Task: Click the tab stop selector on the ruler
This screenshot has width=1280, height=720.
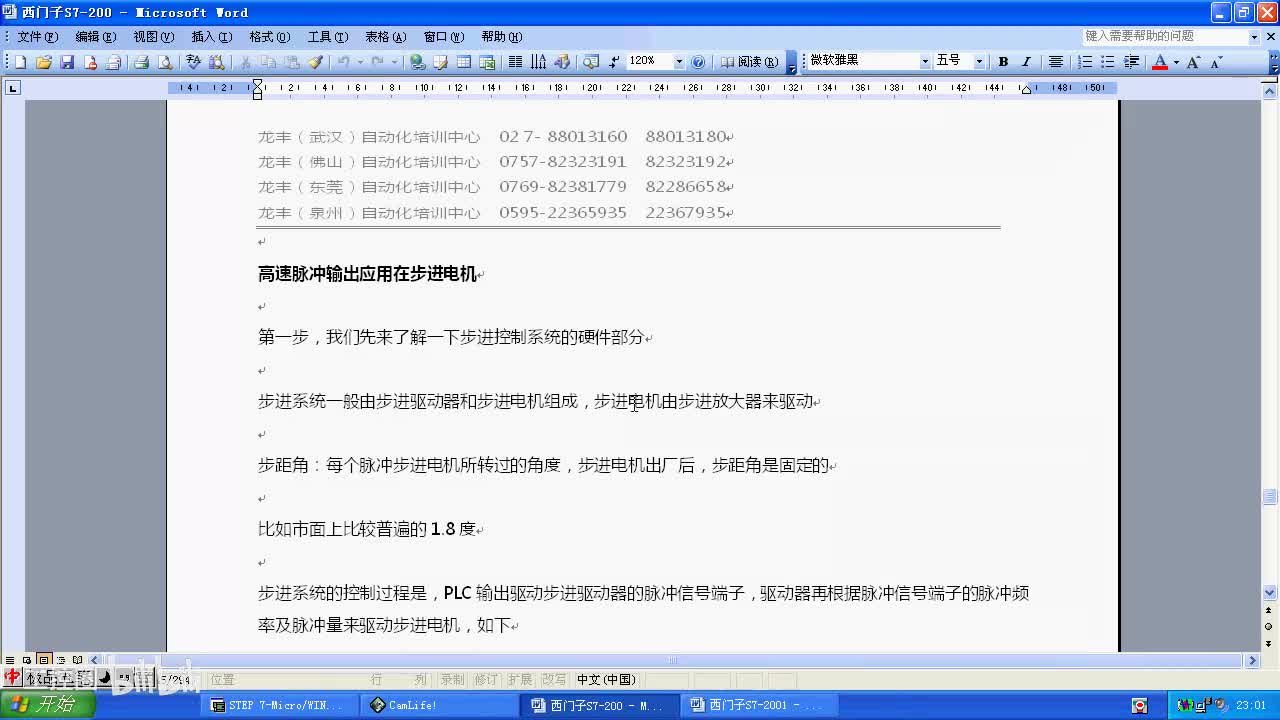Action: click(12, 88)
